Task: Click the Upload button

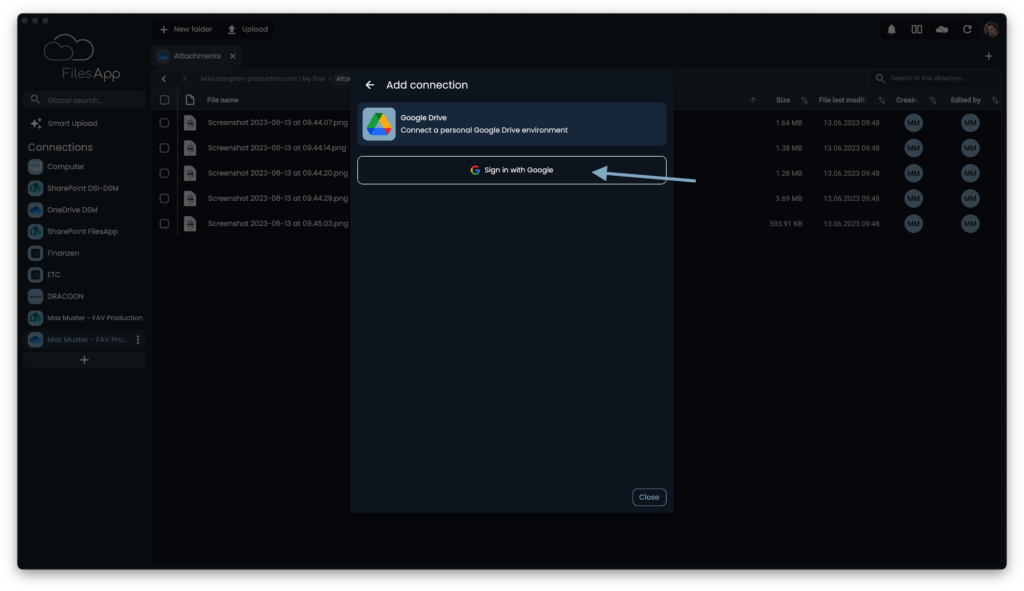Action: pyautogui.click(x=248, y=29)
